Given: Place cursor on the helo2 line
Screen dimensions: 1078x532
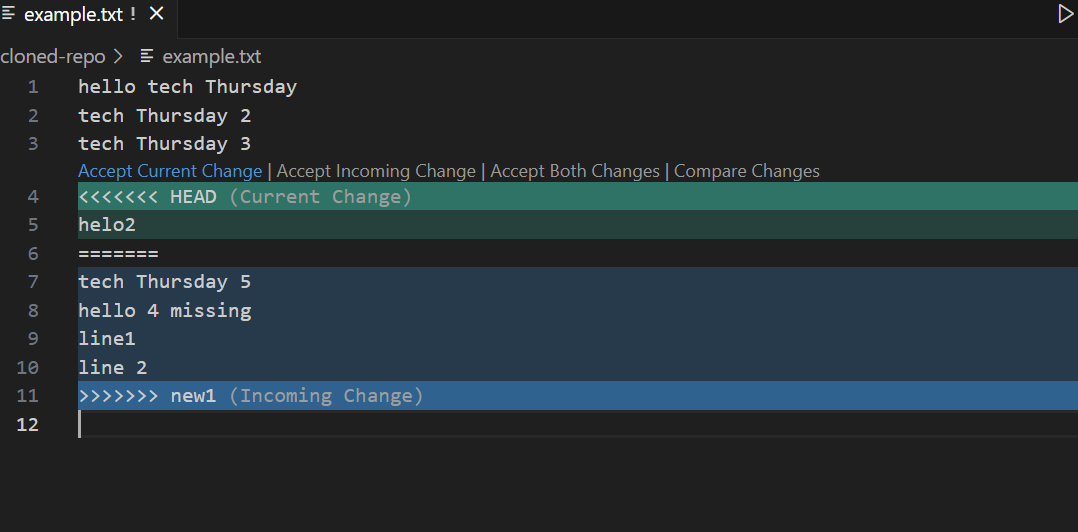Looking at the screenshot, I should point(107,225).
